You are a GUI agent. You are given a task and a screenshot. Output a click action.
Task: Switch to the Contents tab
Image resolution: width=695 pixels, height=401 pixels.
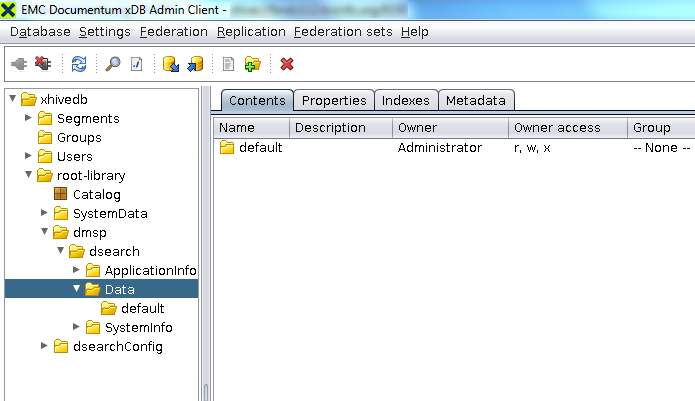(257, 101)
